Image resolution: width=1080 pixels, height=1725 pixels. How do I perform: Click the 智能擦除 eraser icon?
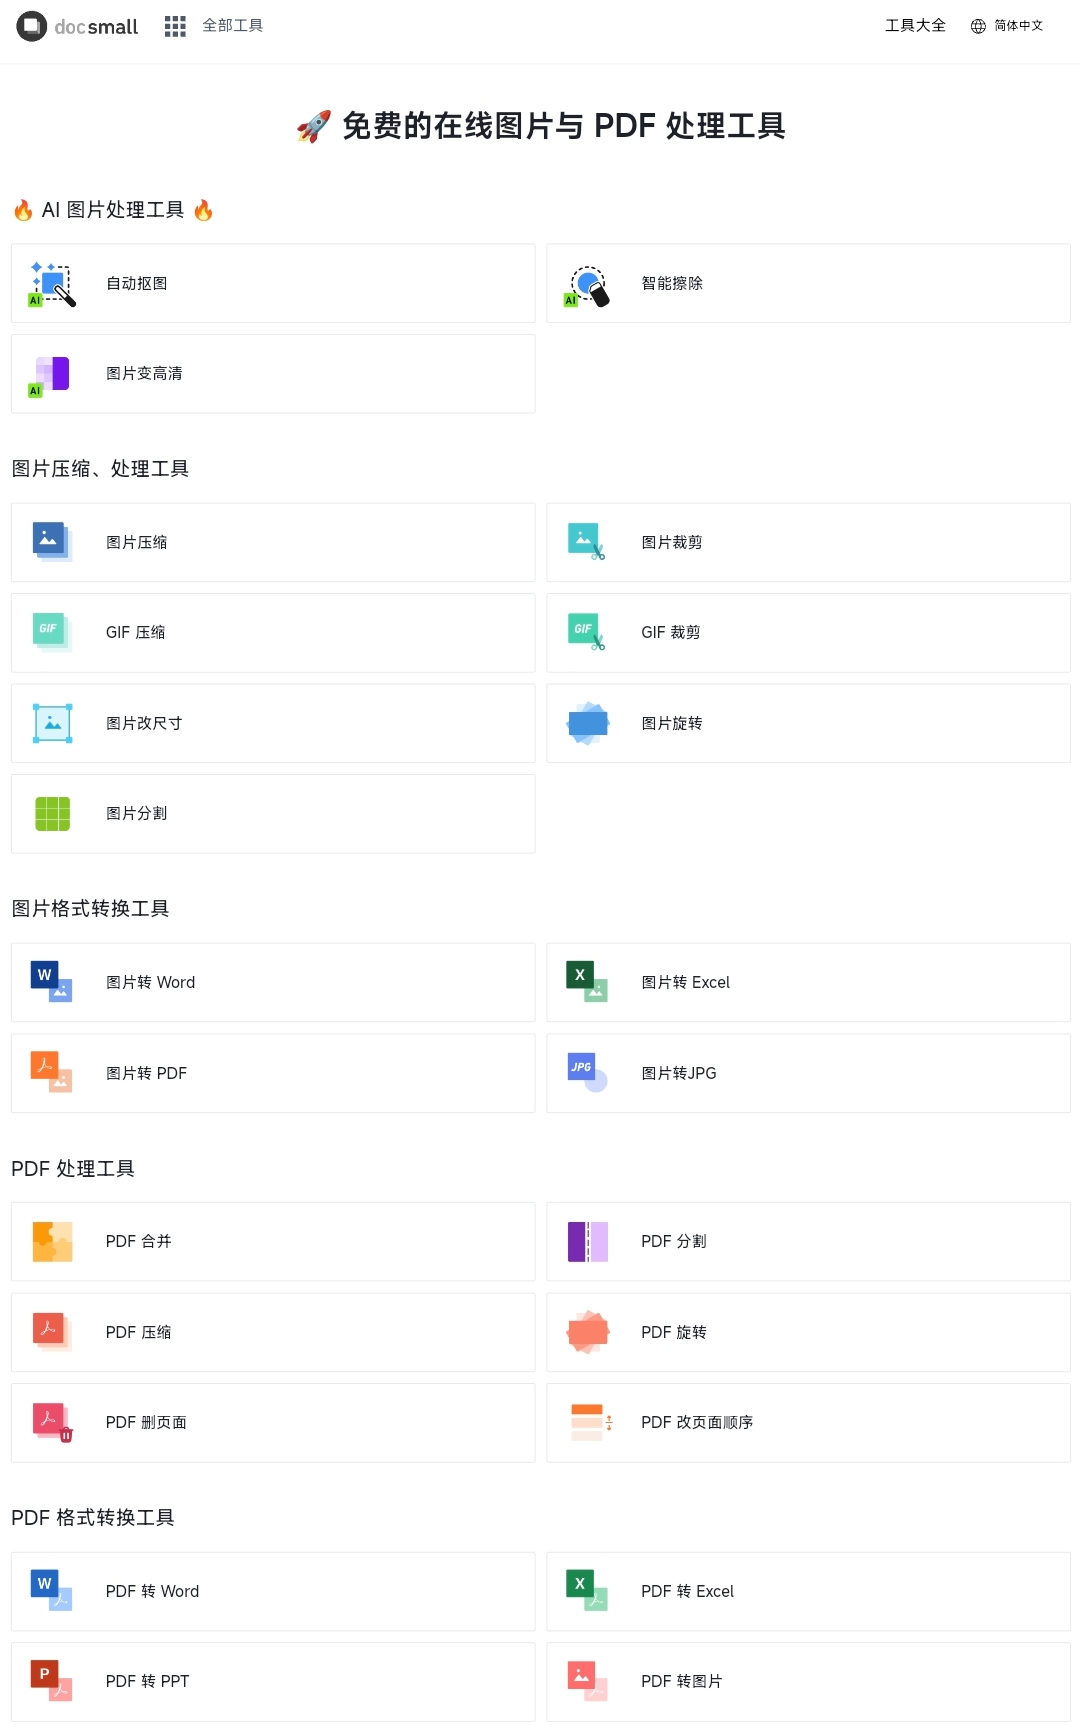pyautogui.click(x=587, y=285)
